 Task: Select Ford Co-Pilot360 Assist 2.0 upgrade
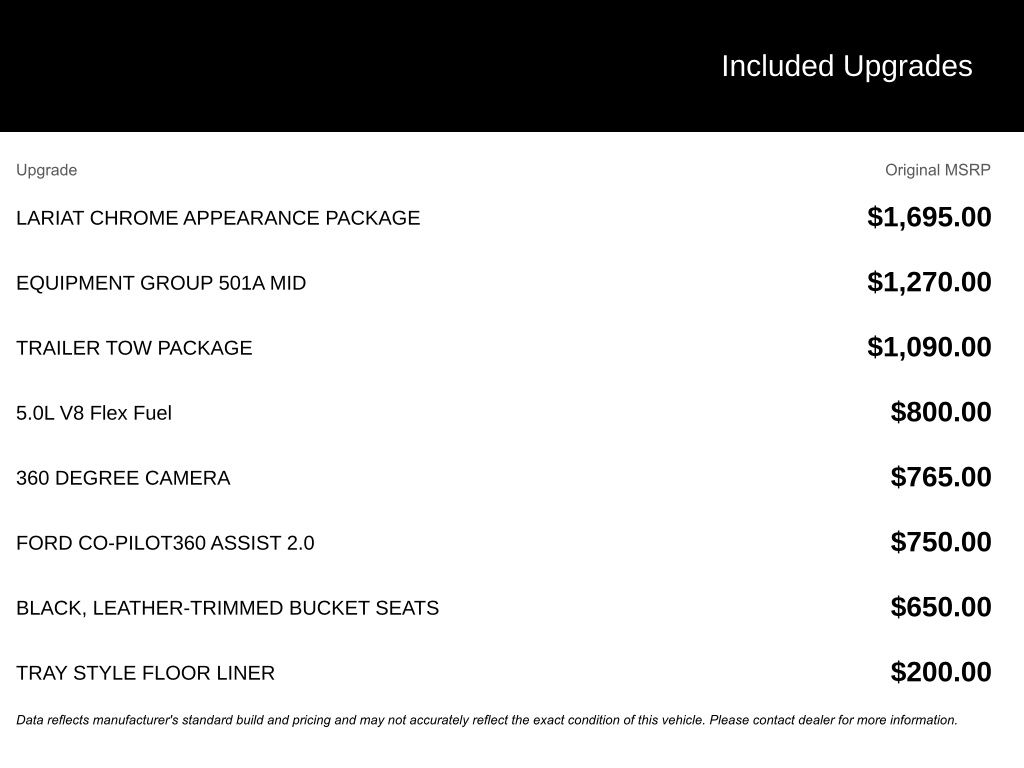click(165, 543)
